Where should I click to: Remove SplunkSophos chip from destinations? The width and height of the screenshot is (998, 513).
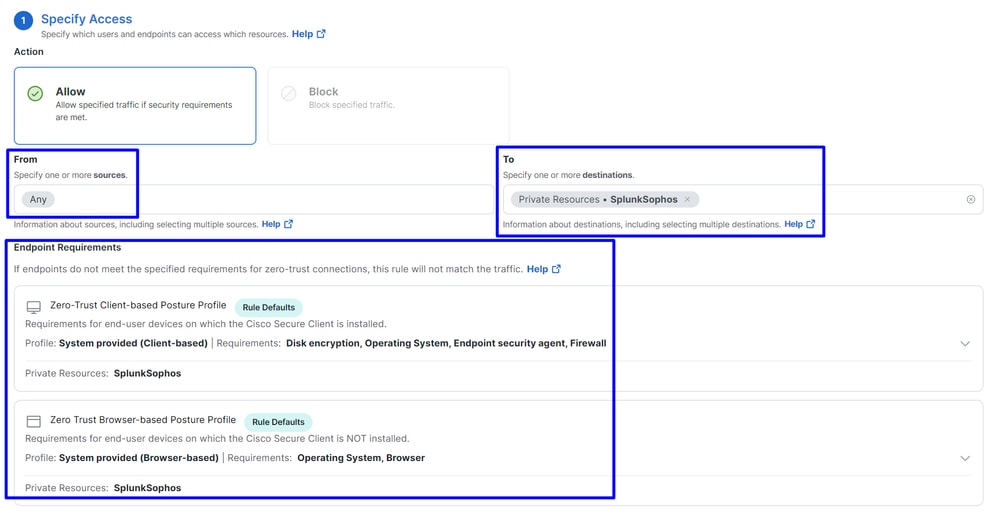[687, 199]
